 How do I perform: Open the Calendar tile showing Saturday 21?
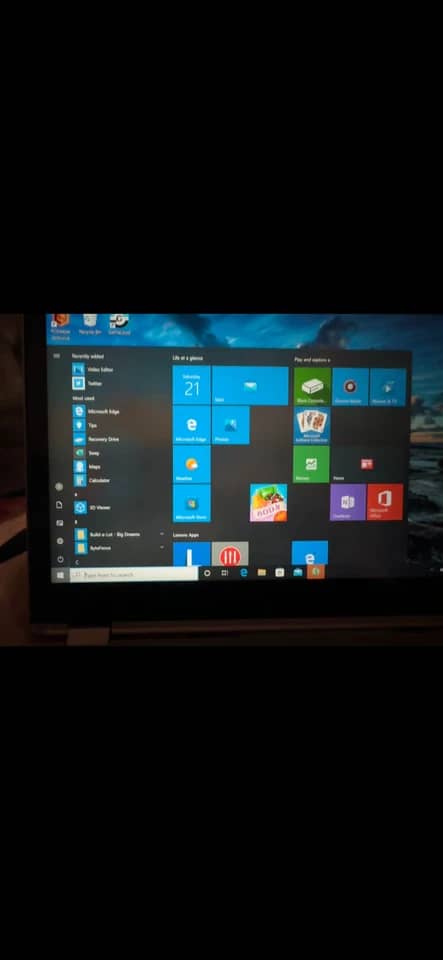(x=191, y=385)
